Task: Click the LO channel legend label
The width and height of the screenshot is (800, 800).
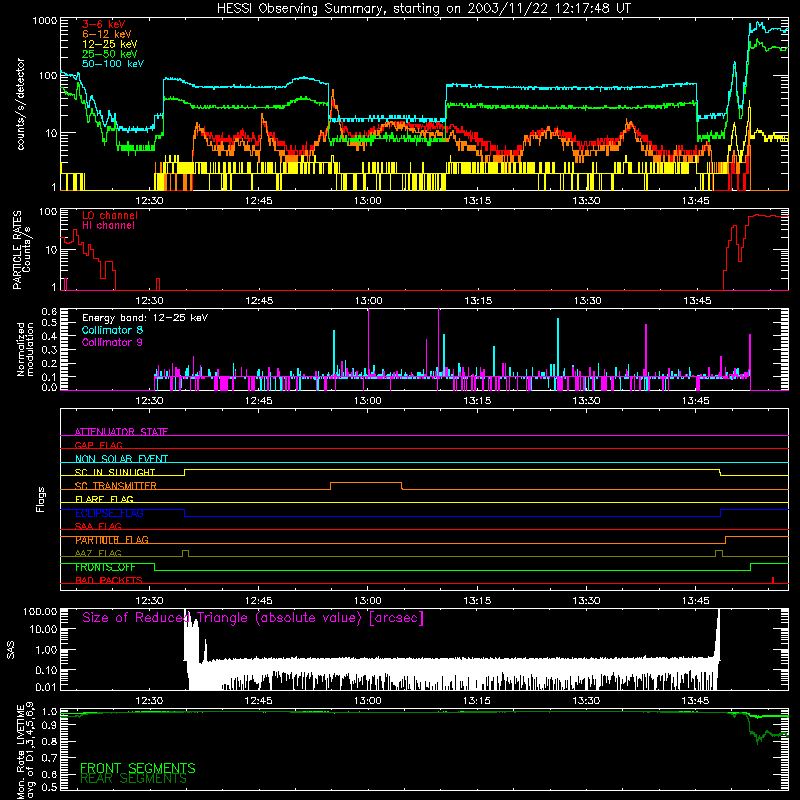Action: point(110,215)
